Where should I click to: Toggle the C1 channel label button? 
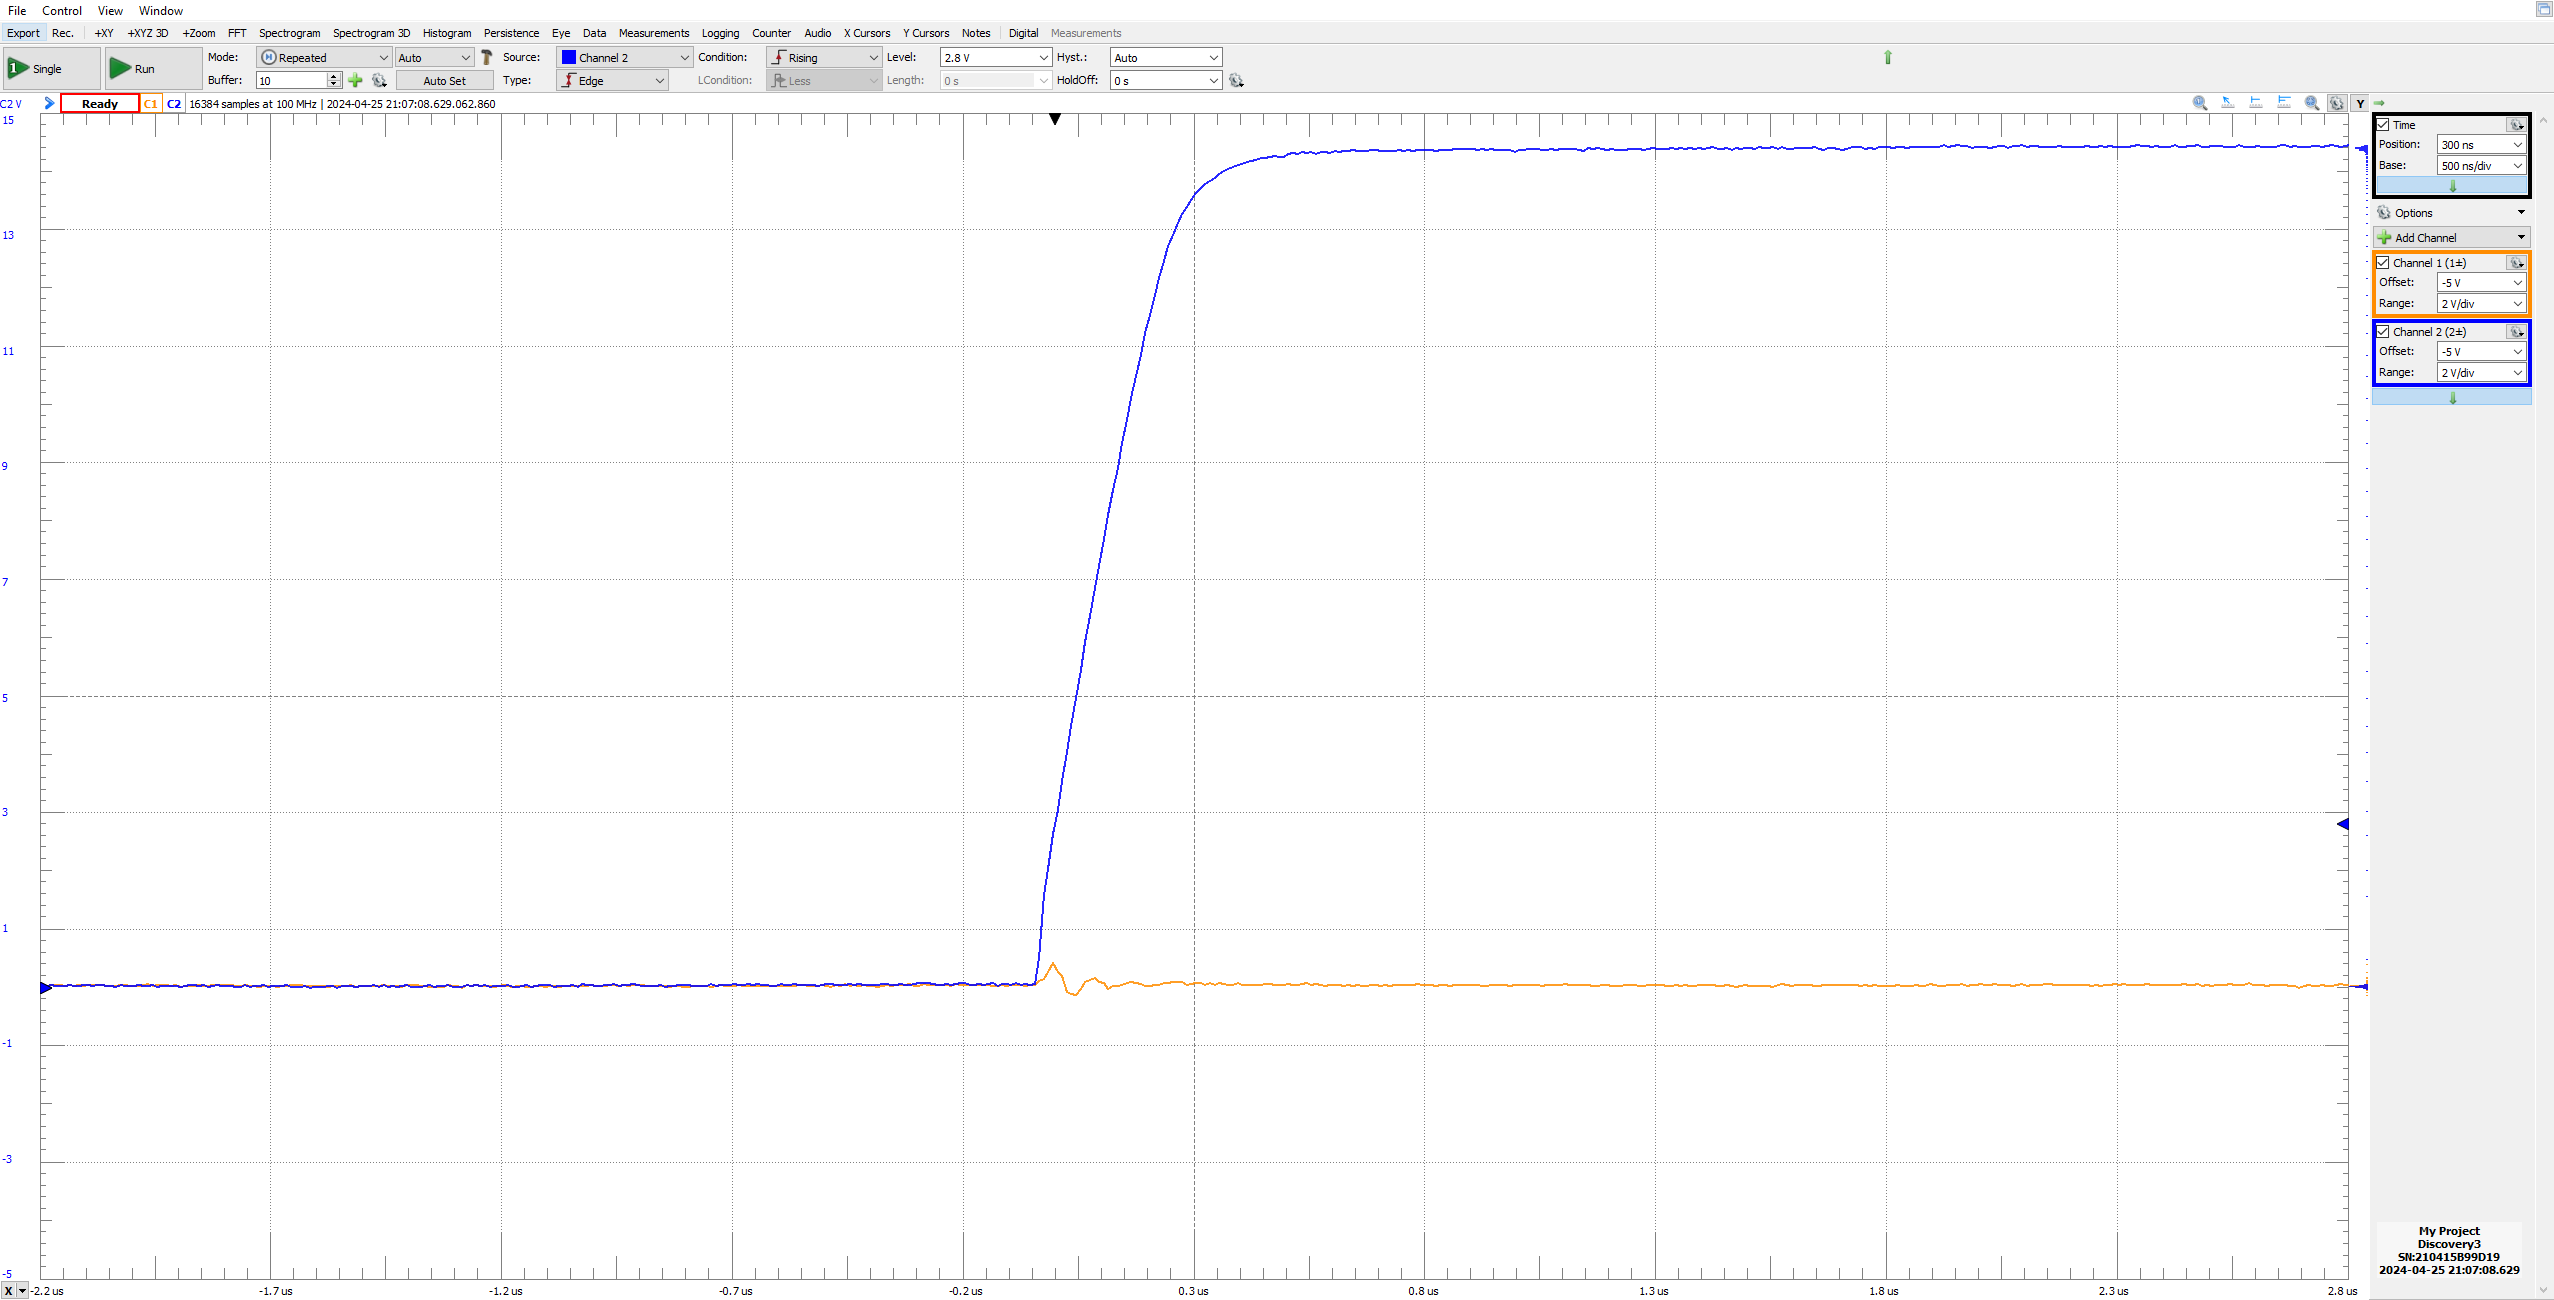(x=151, y=103)
